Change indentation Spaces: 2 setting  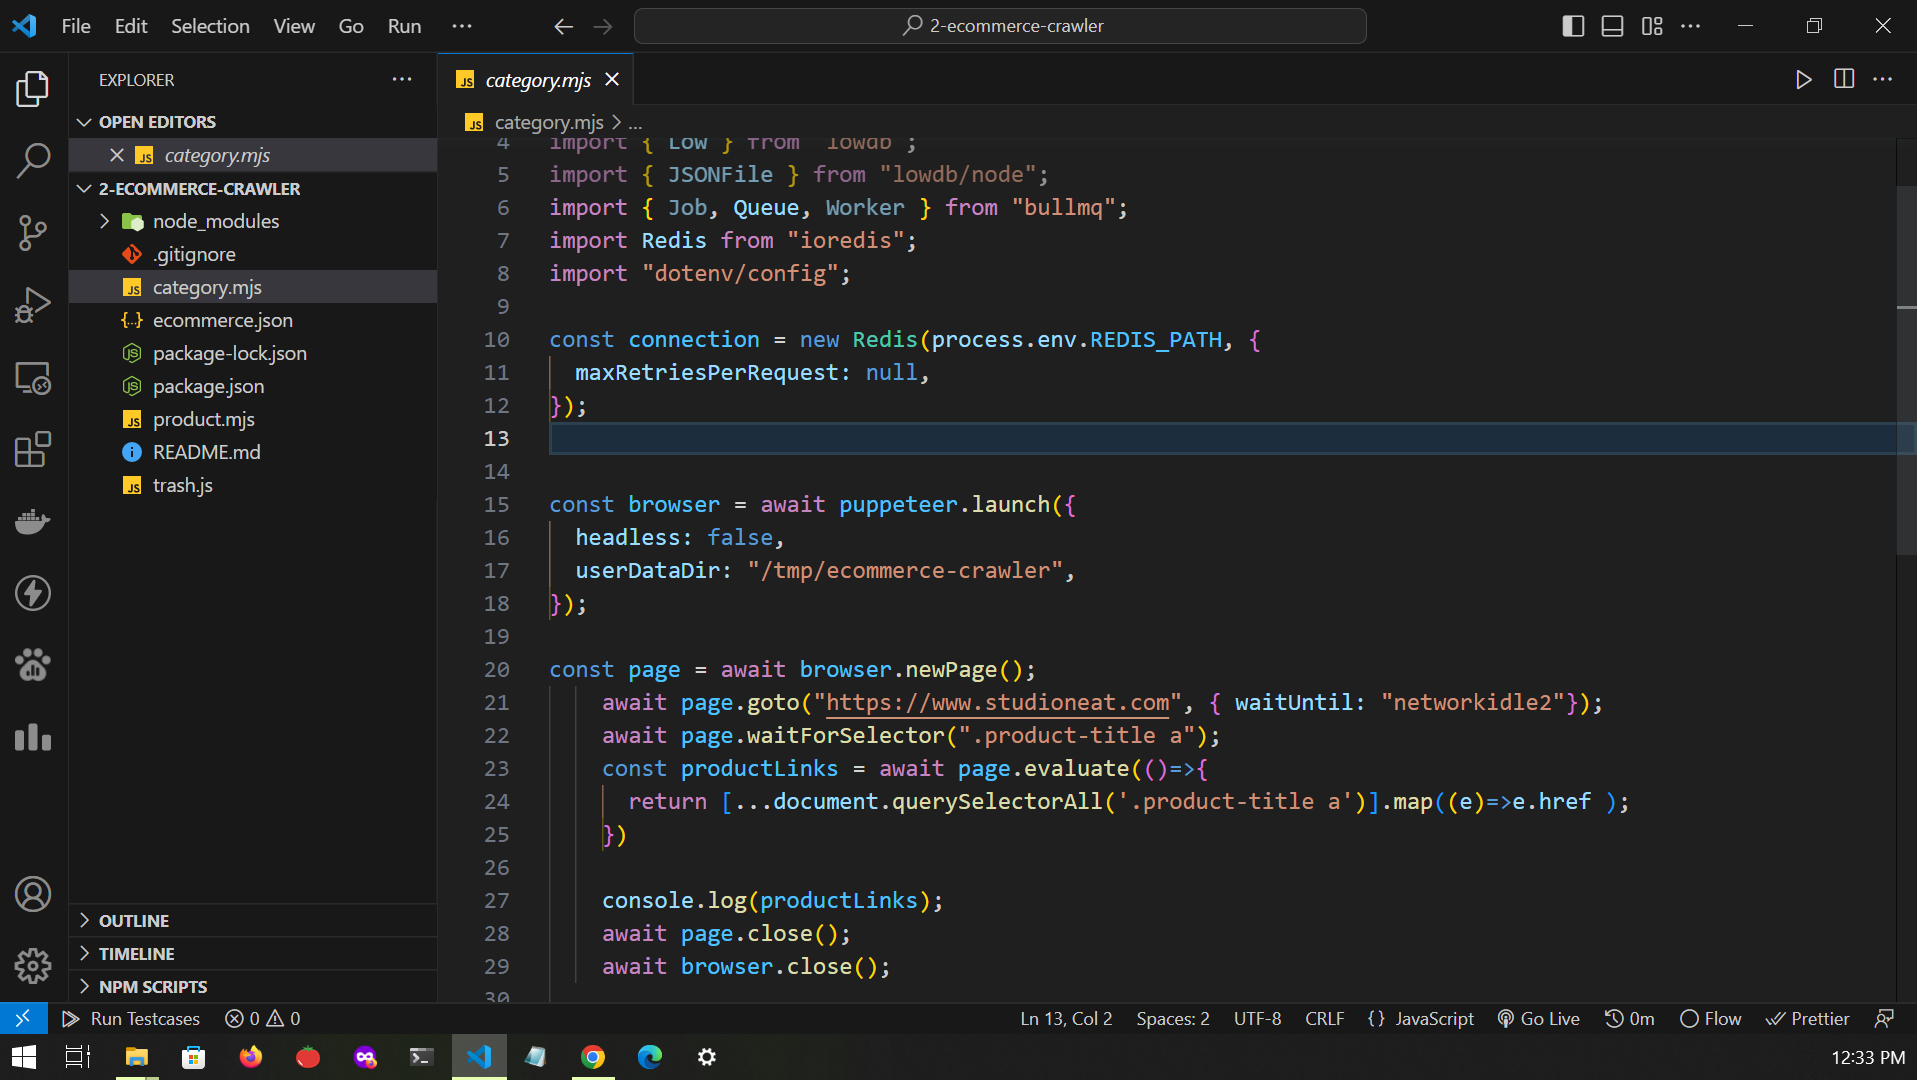tap(1172, 1018)
